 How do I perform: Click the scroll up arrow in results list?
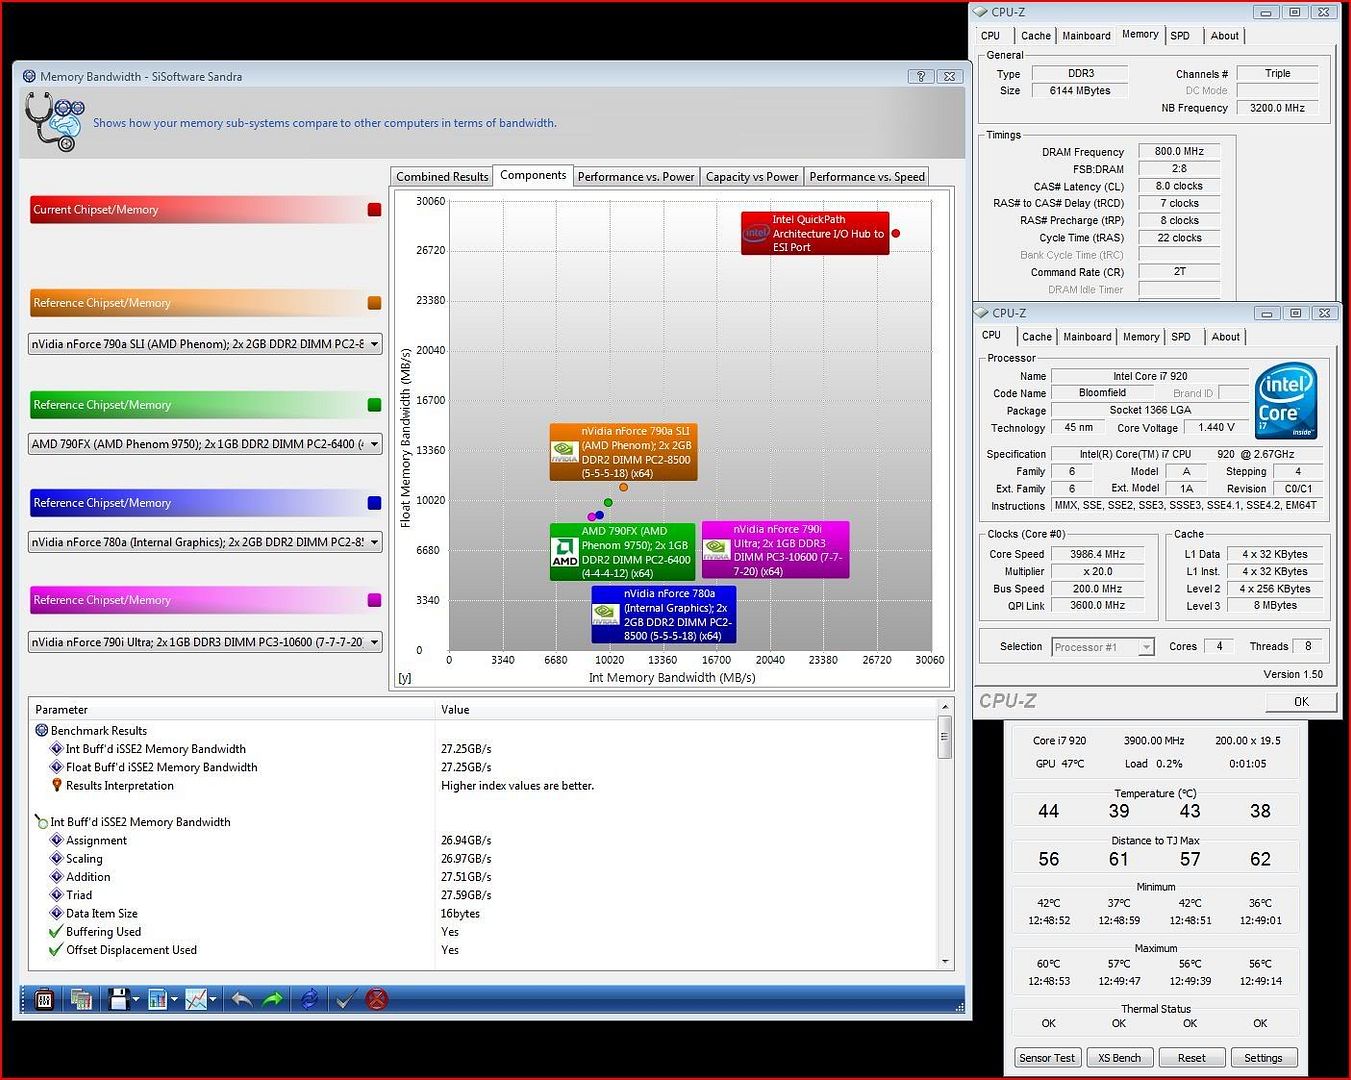coord(945,707)
